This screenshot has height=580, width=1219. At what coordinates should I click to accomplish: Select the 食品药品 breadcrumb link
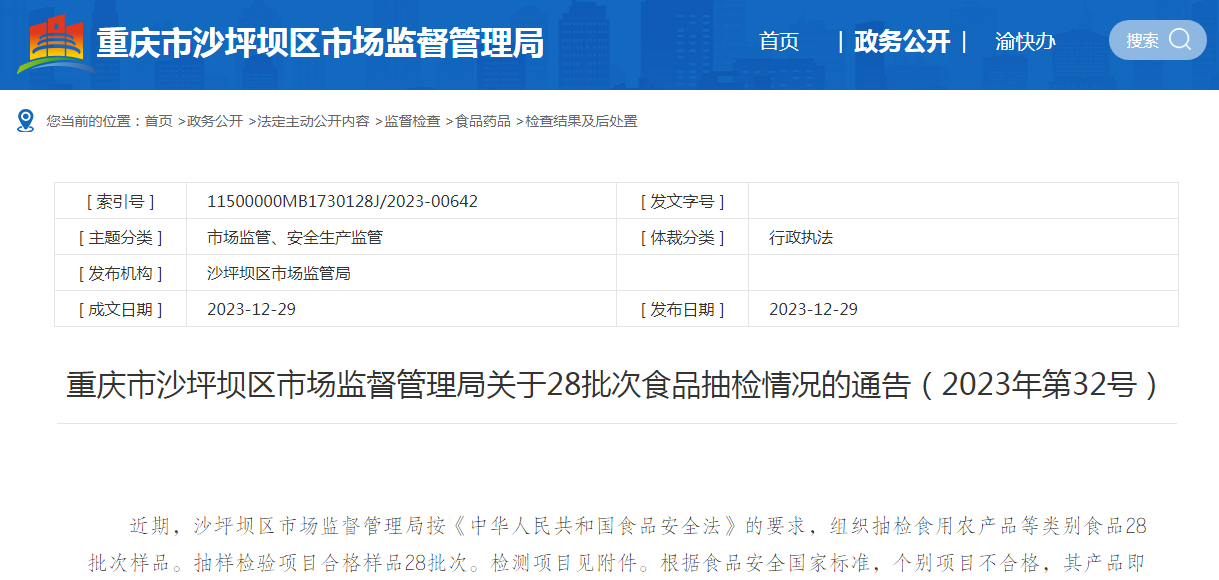point(483,121)
